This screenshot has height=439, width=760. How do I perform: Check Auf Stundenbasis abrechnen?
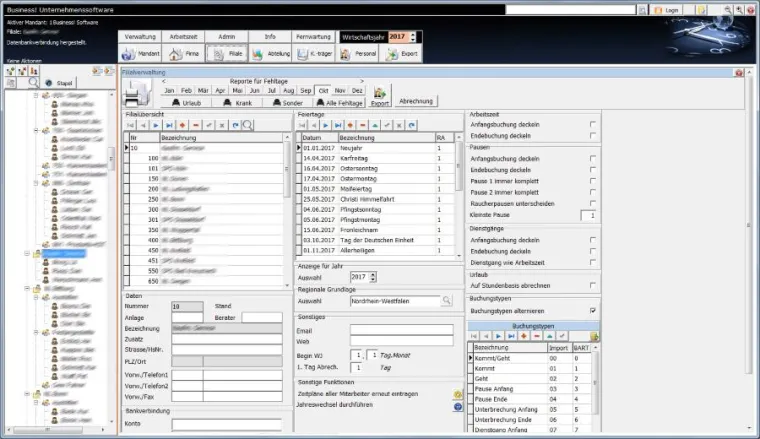pos(593,286)
